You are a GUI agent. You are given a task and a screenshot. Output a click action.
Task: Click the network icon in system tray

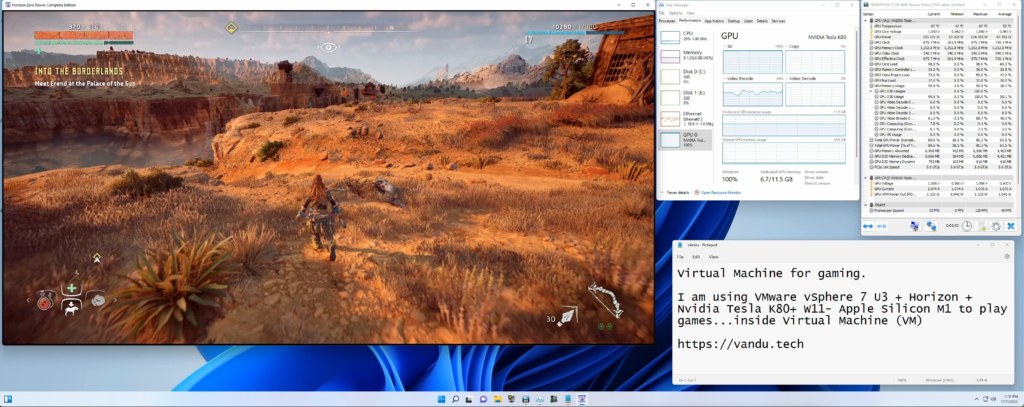[985, 399]
